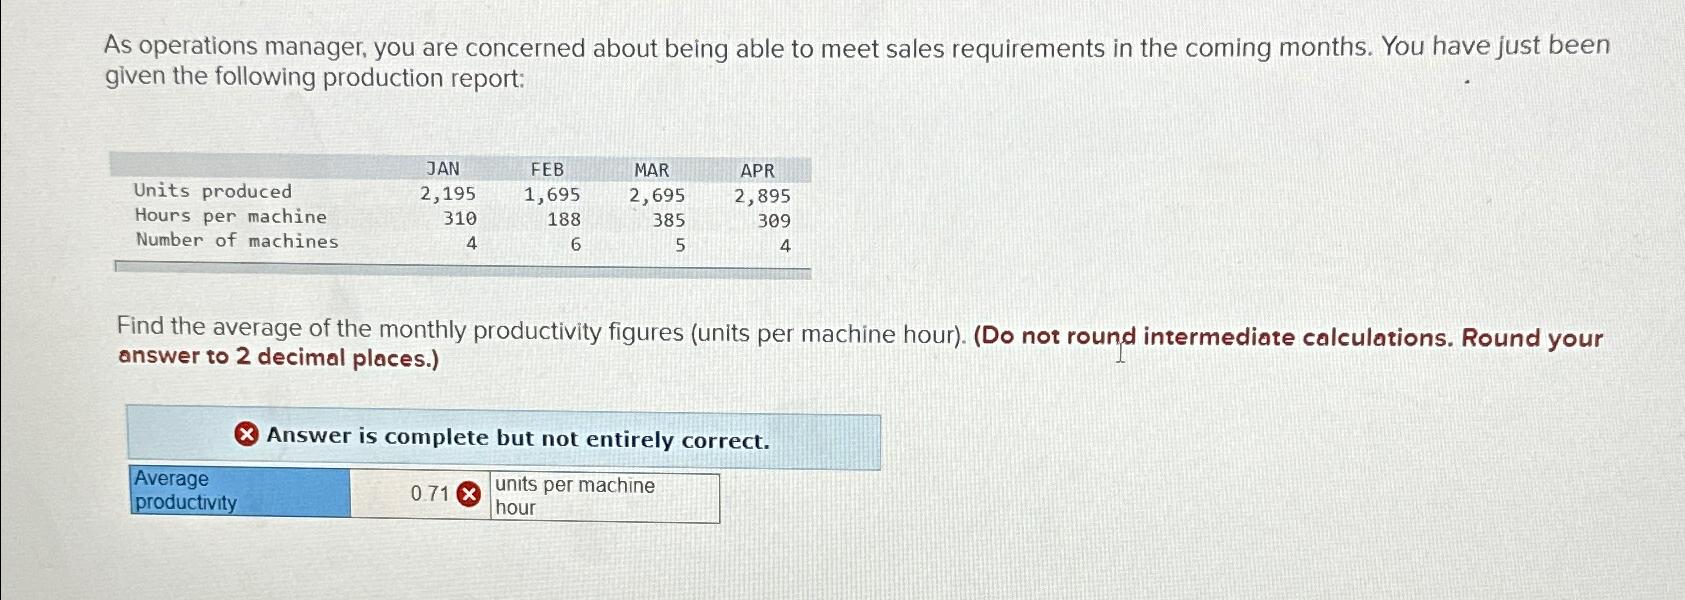Select the Units produced row label
The width and height of the screenshot is (1685, 600).
[x=211, y=191]
